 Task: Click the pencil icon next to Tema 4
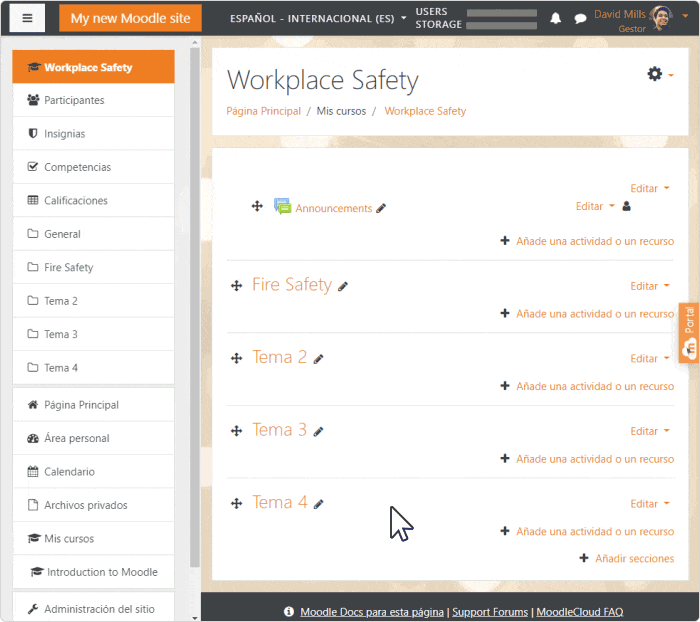coord(319,504)
